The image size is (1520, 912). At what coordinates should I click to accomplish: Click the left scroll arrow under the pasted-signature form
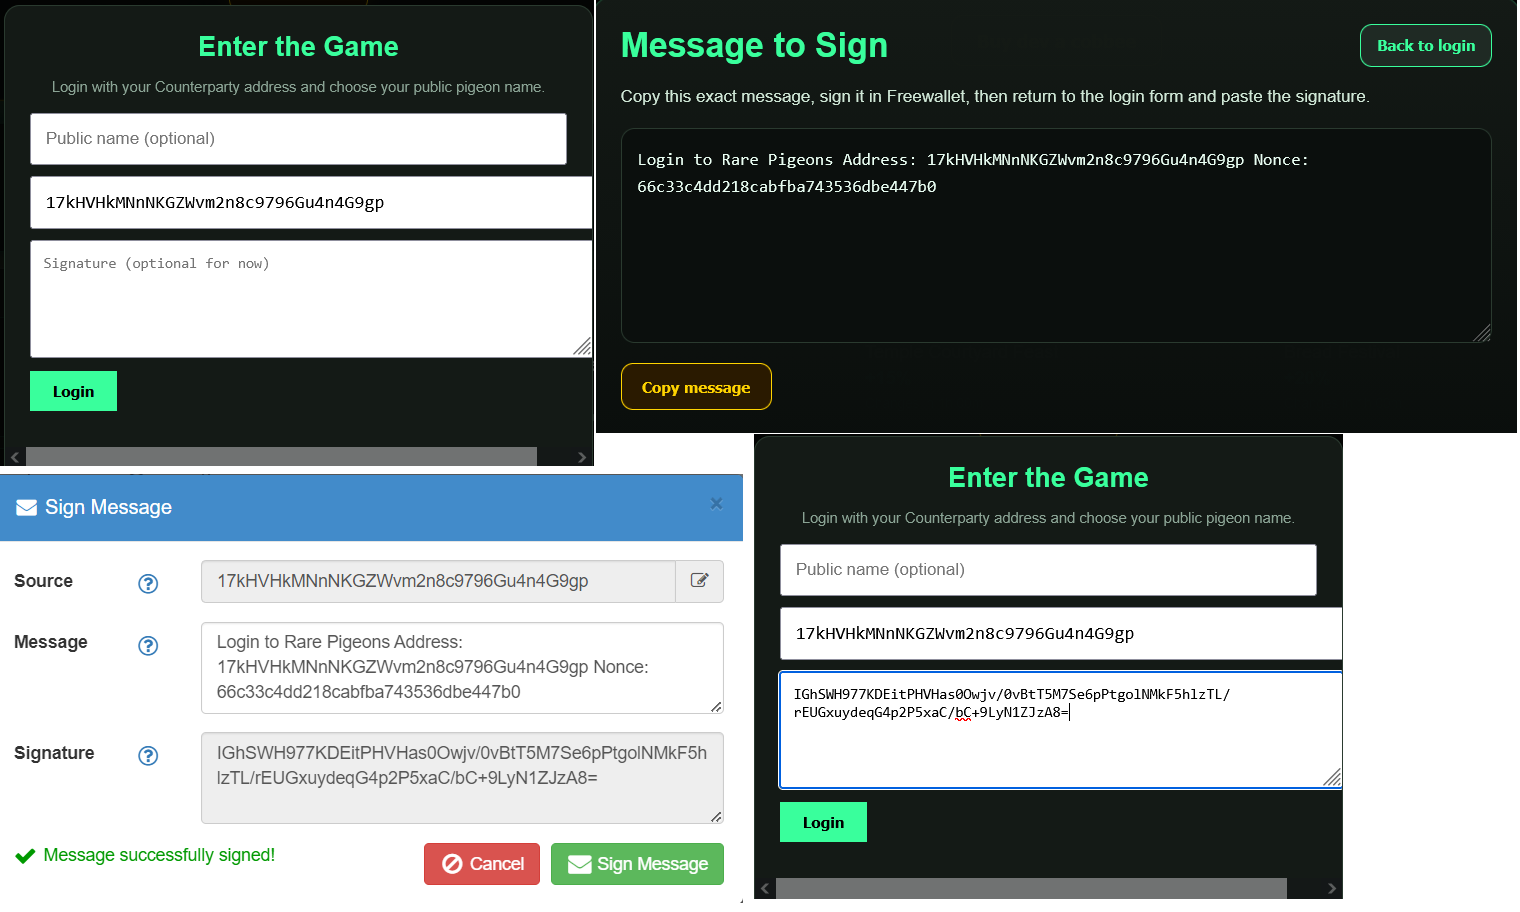[765, 888]
